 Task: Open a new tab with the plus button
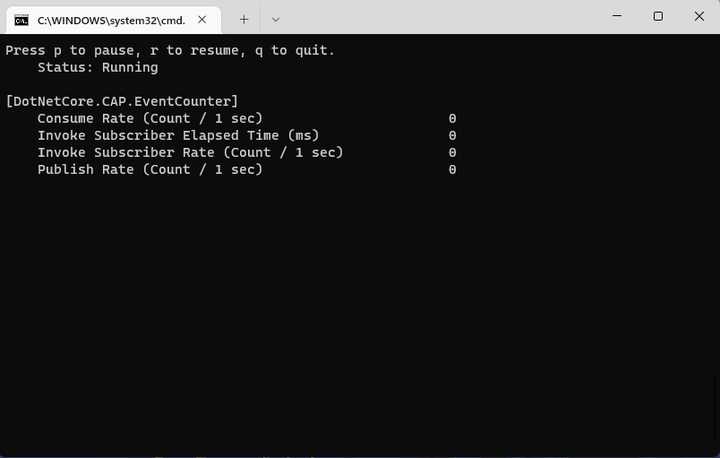(x=244, y=19)
